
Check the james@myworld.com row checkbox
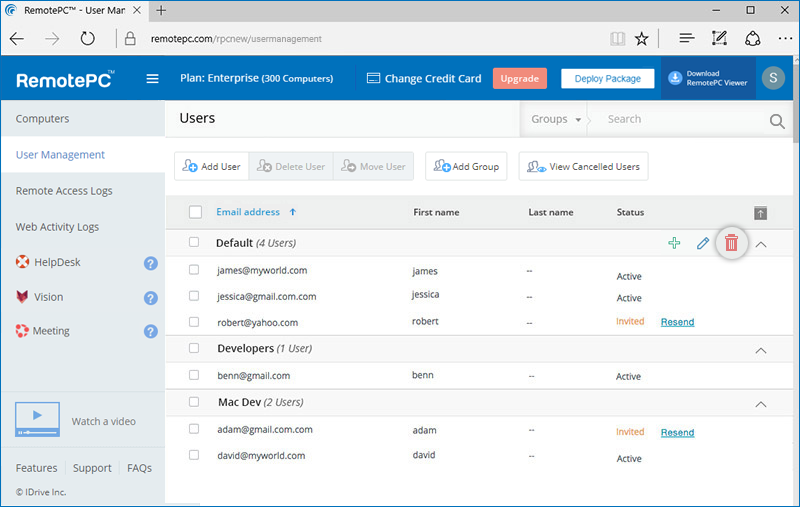point(194,269)
